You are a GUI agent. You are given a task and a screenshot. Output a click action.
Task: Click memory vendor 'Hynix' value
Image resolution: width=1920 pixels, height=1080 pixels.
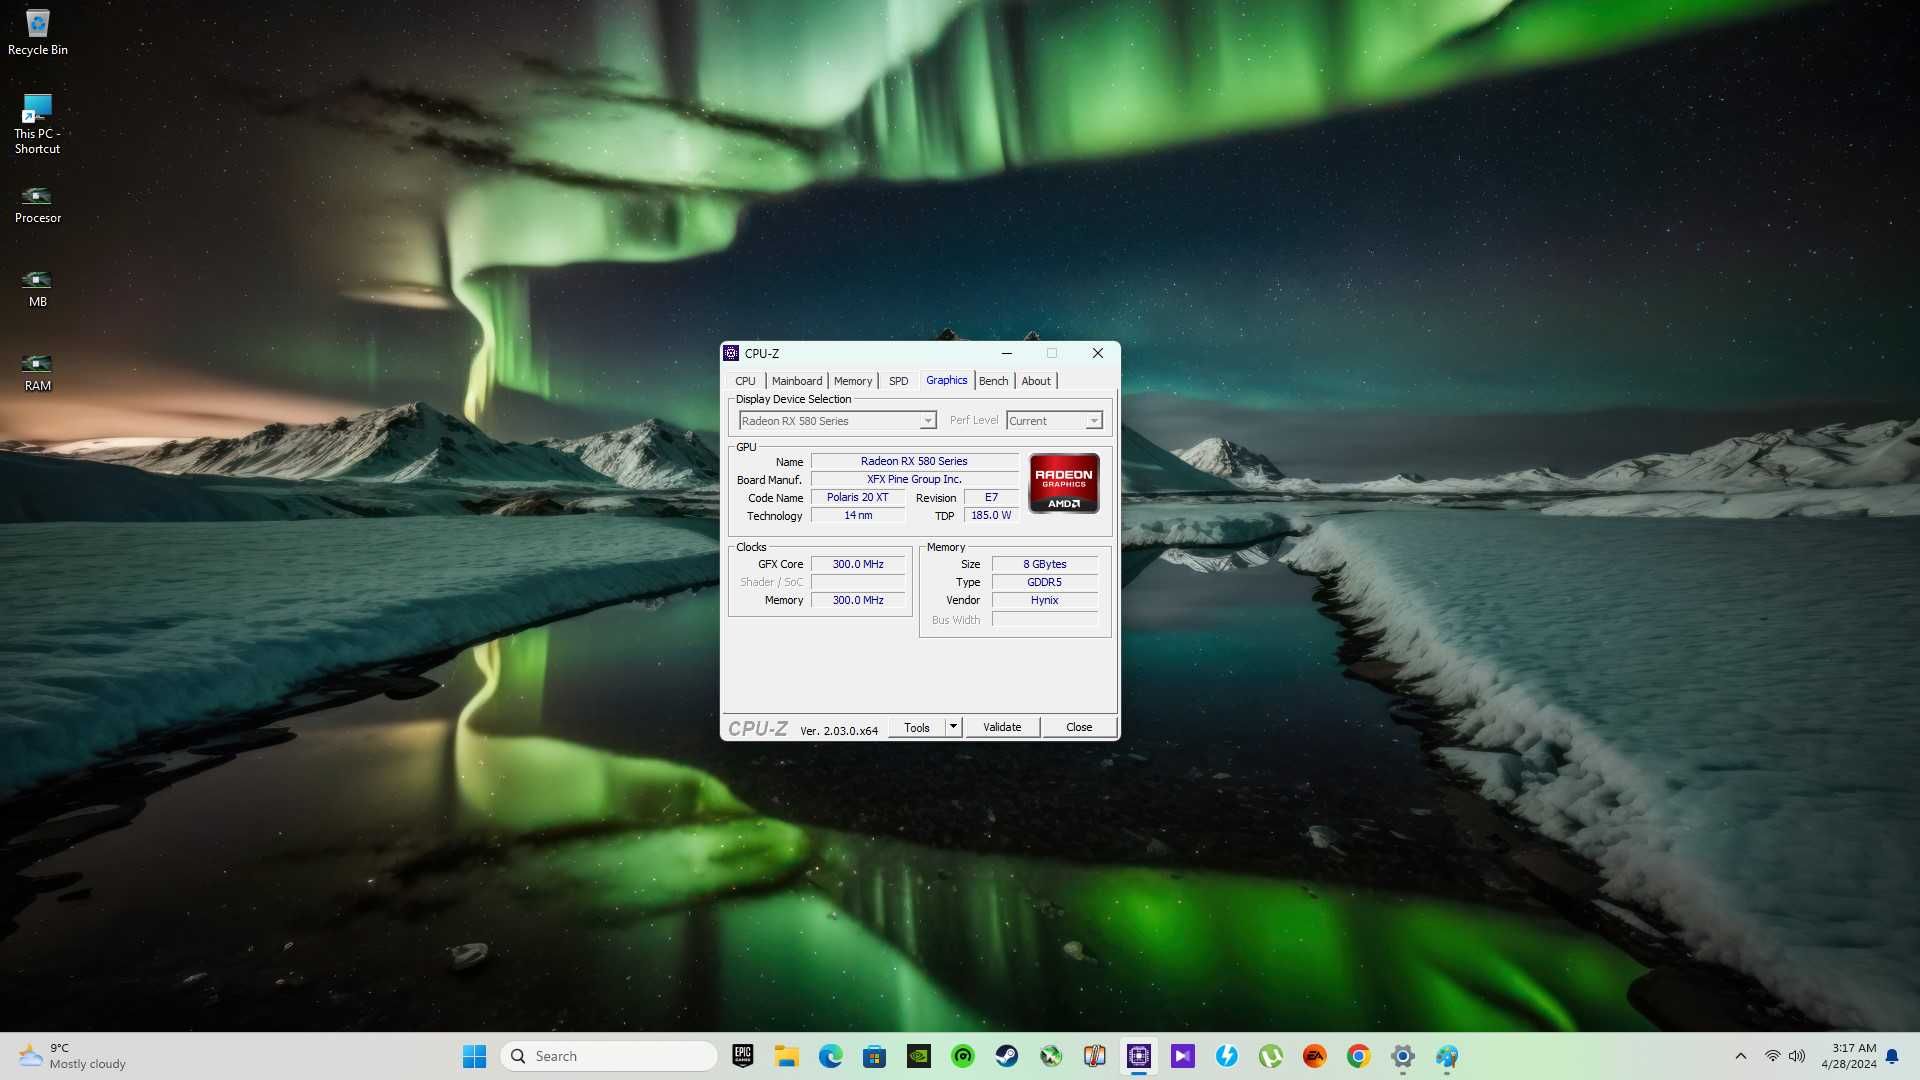point(1044,600)
